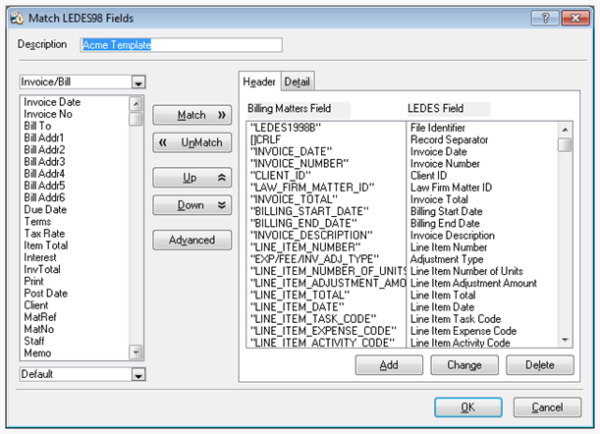
Task: Click the Billing Matters Field column header
Action: click(298, 109)
